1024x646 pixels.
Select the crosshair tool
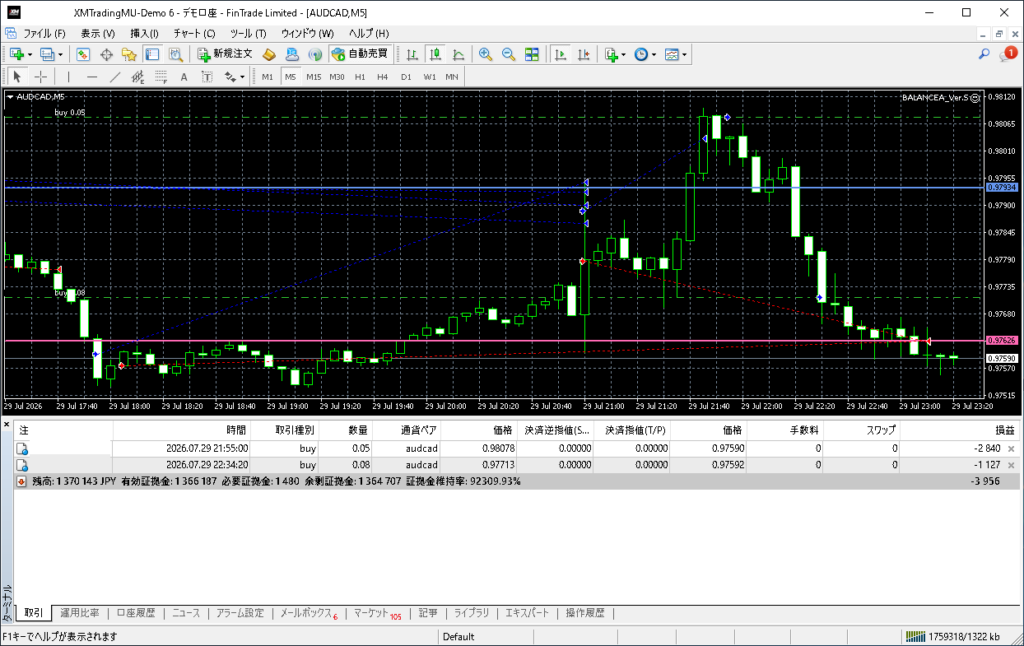[x=40, y=77]
